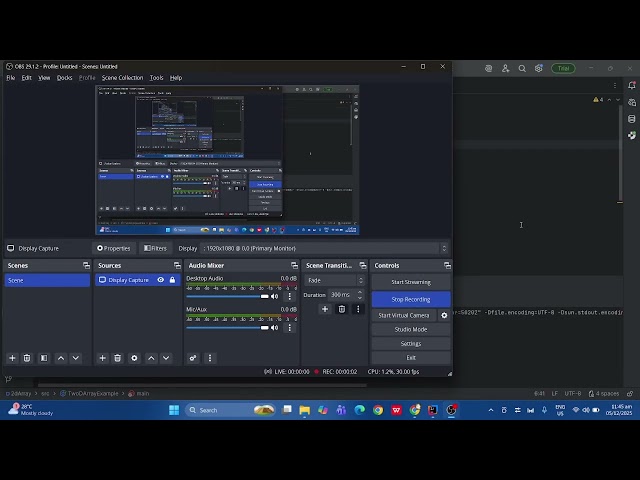Image resolution: width=640 pixels, height=480 pixels.
Task: Open the Fade transition dropdown
Action: click(x=335, y=280)
